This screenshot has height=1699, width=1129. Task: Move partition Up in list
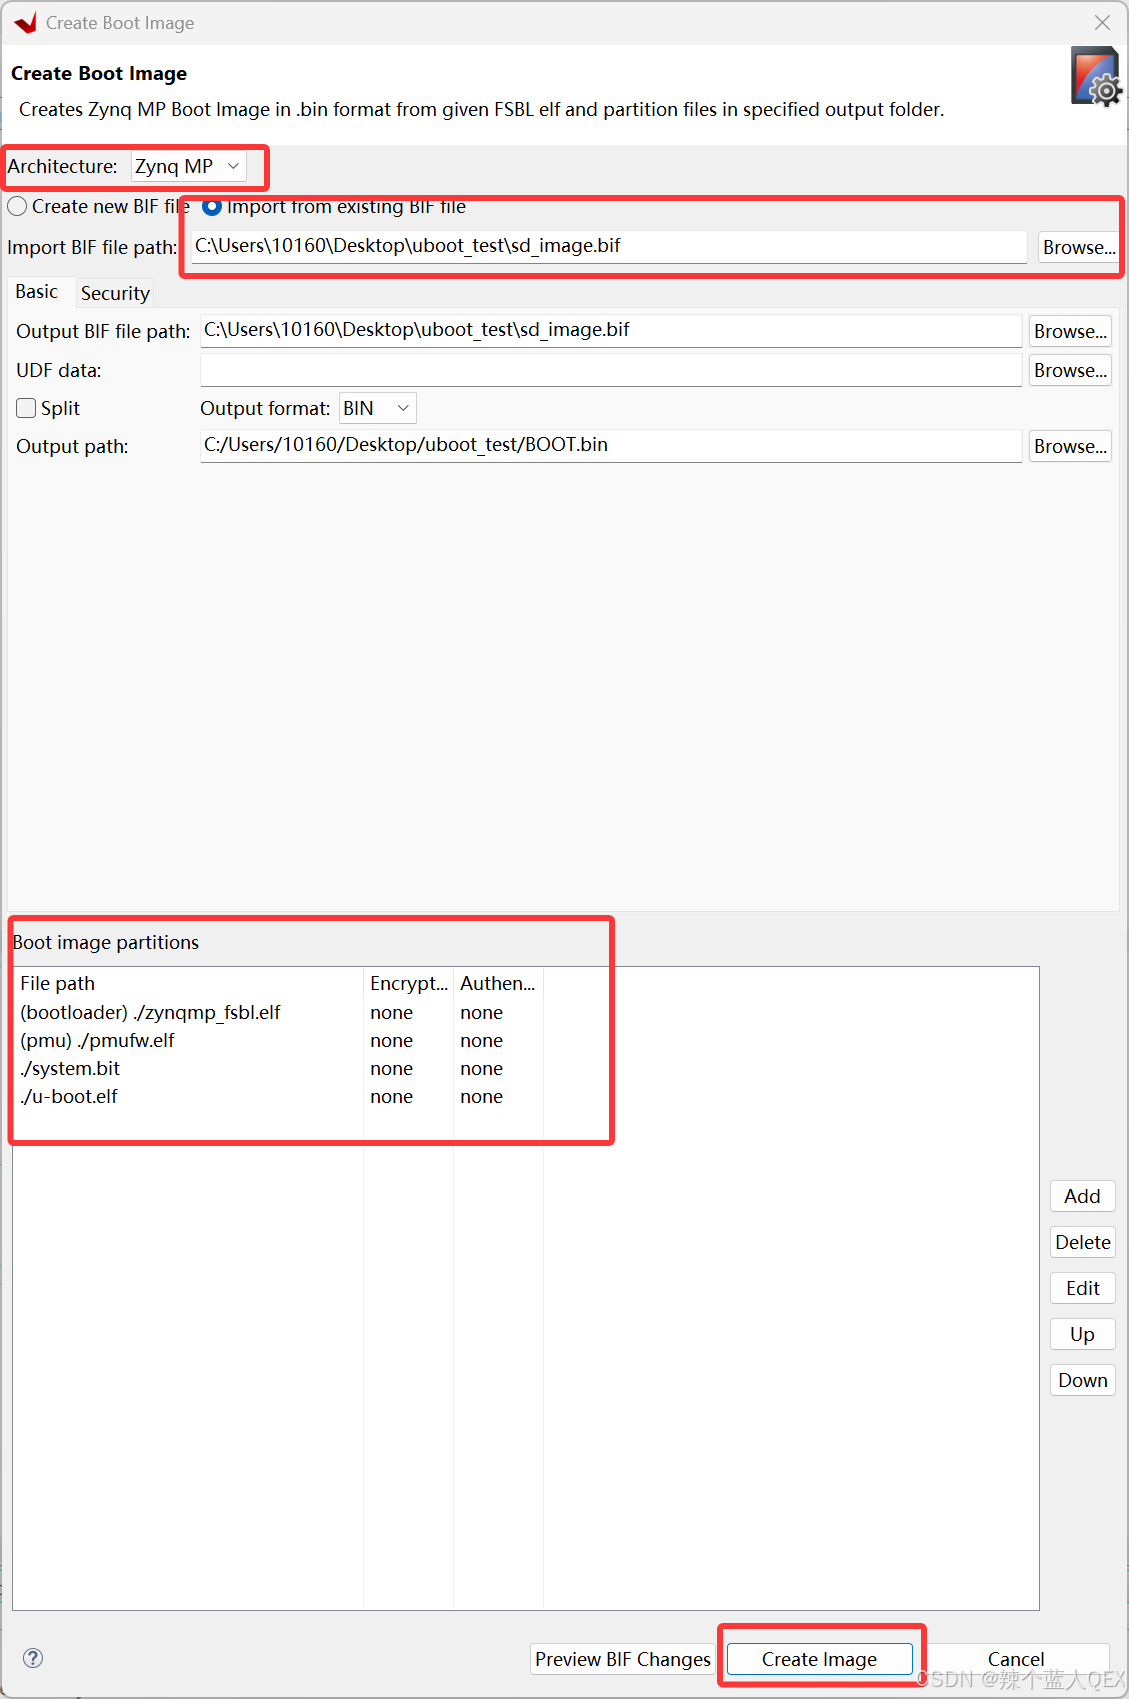(x=1082, y=1334)
